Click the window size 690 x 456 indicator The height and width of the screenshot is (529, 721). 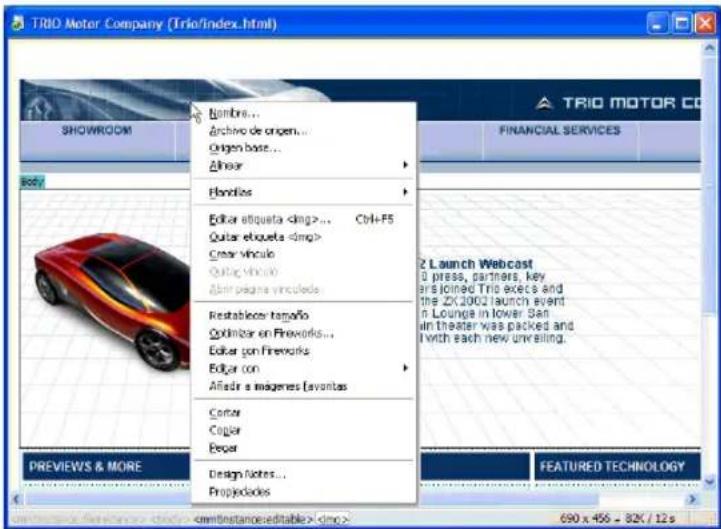(x=586, y=518)
